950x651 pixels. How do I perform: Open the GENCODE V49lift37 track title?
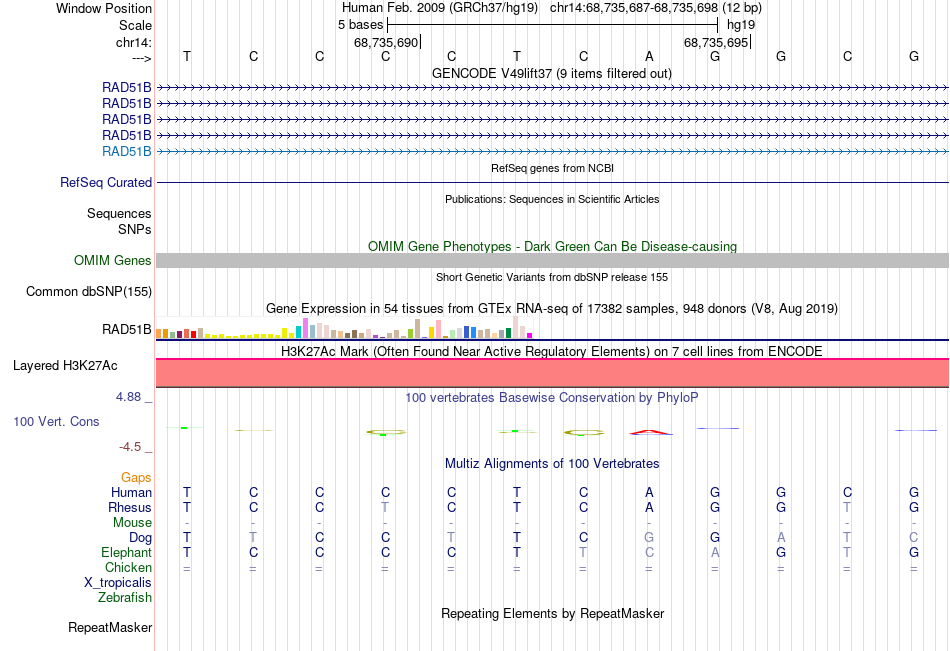coord(551,73)
